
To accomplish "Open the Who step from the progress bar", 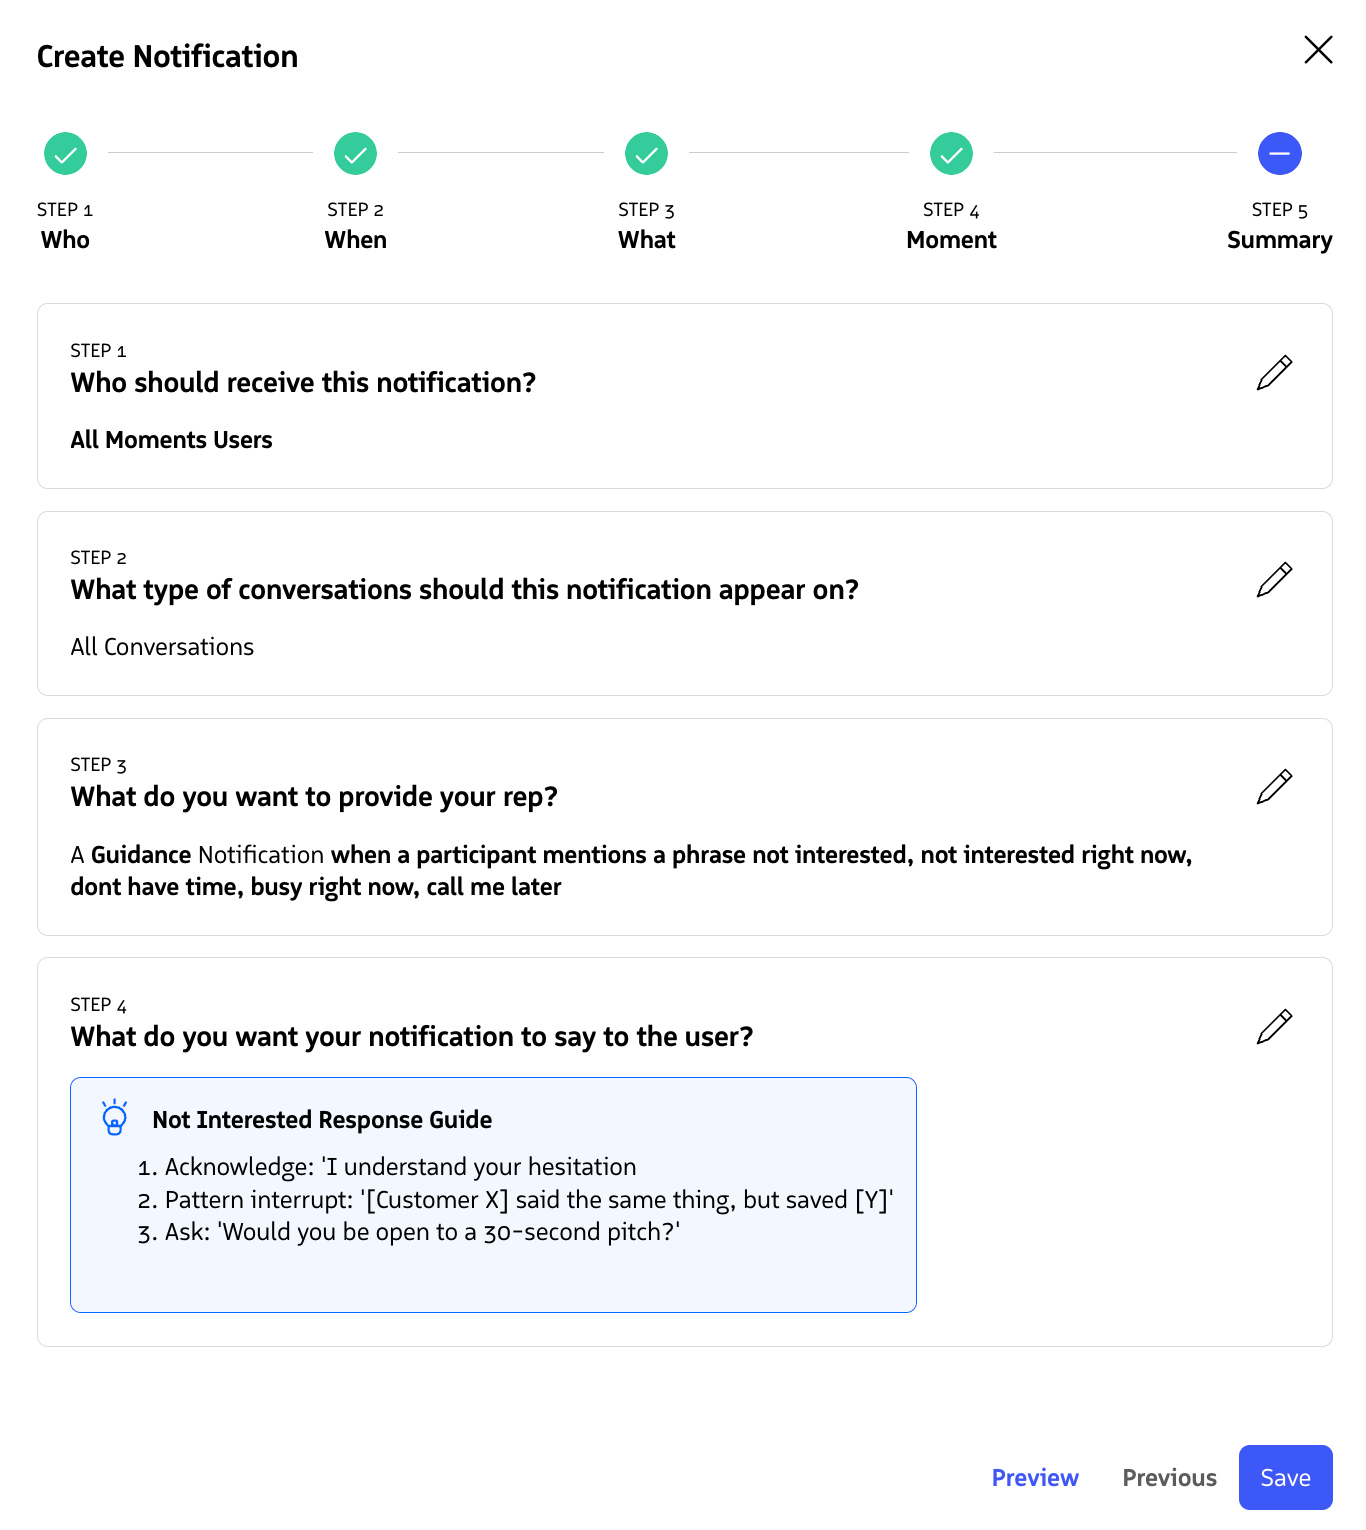I will [65, 239].
